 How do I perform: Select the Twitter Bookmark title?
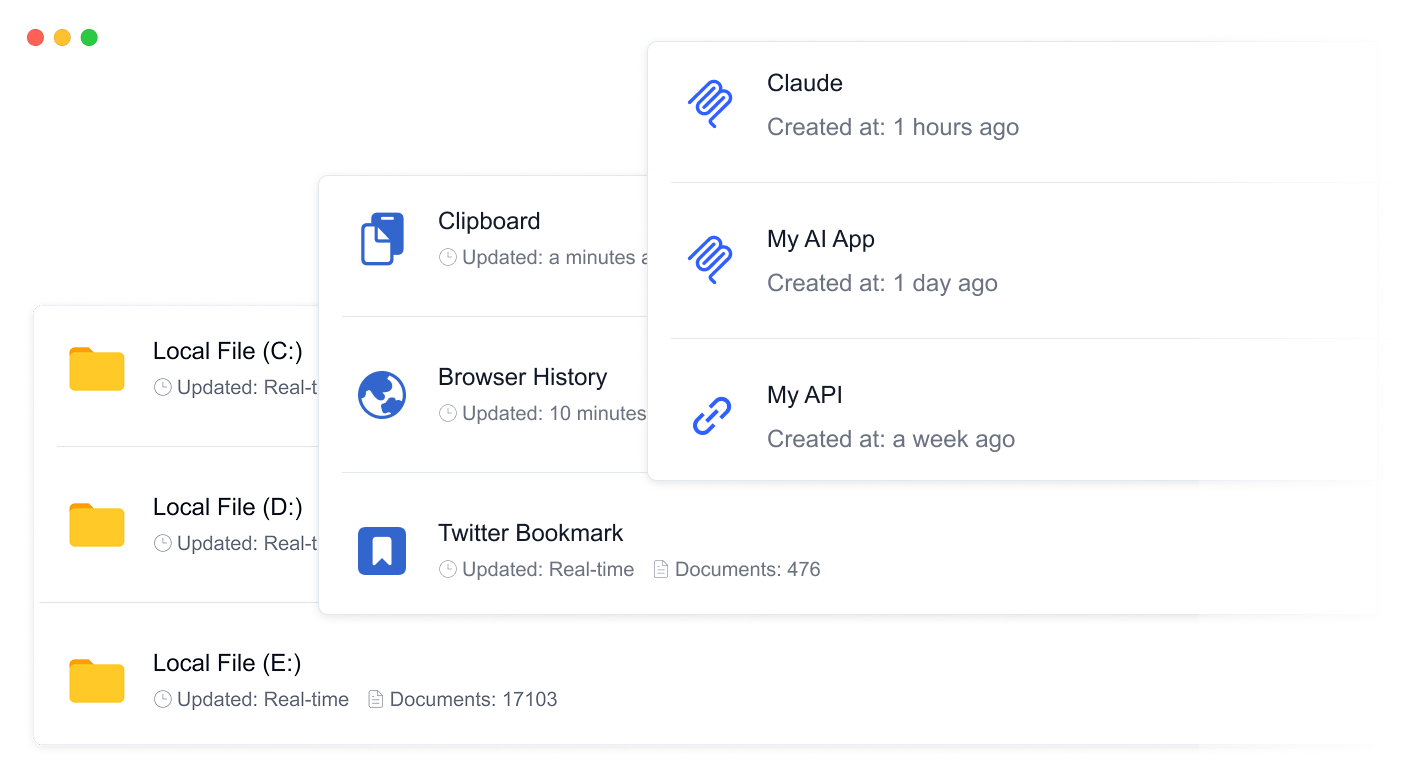(530, 533)
